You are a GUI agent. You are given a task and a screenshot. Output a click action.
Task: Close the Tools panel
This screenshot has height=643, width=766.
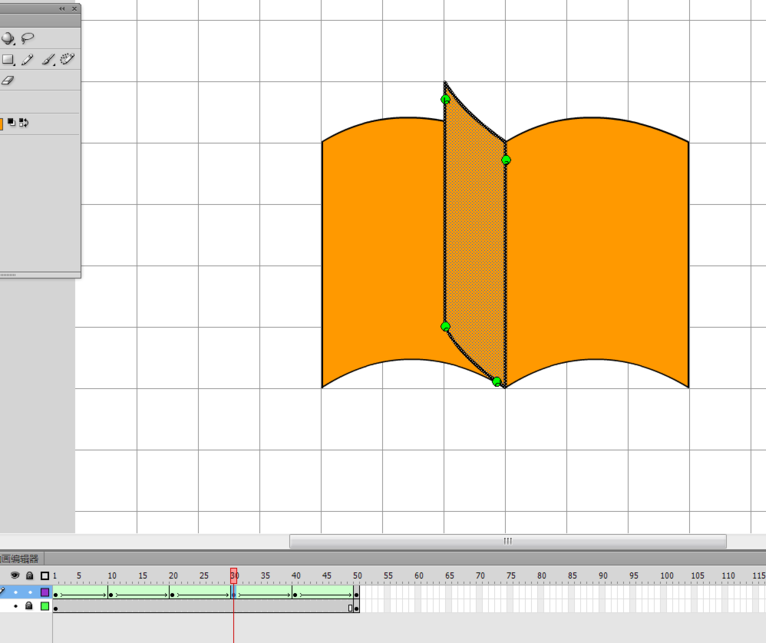coord(74,8)
